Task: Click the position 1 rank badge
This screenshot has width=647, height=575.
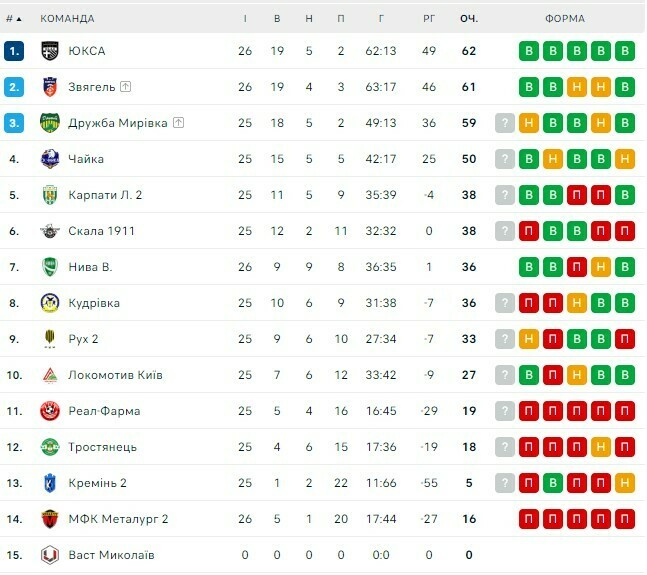Action: pyautogui.click(x=14, y=51)
